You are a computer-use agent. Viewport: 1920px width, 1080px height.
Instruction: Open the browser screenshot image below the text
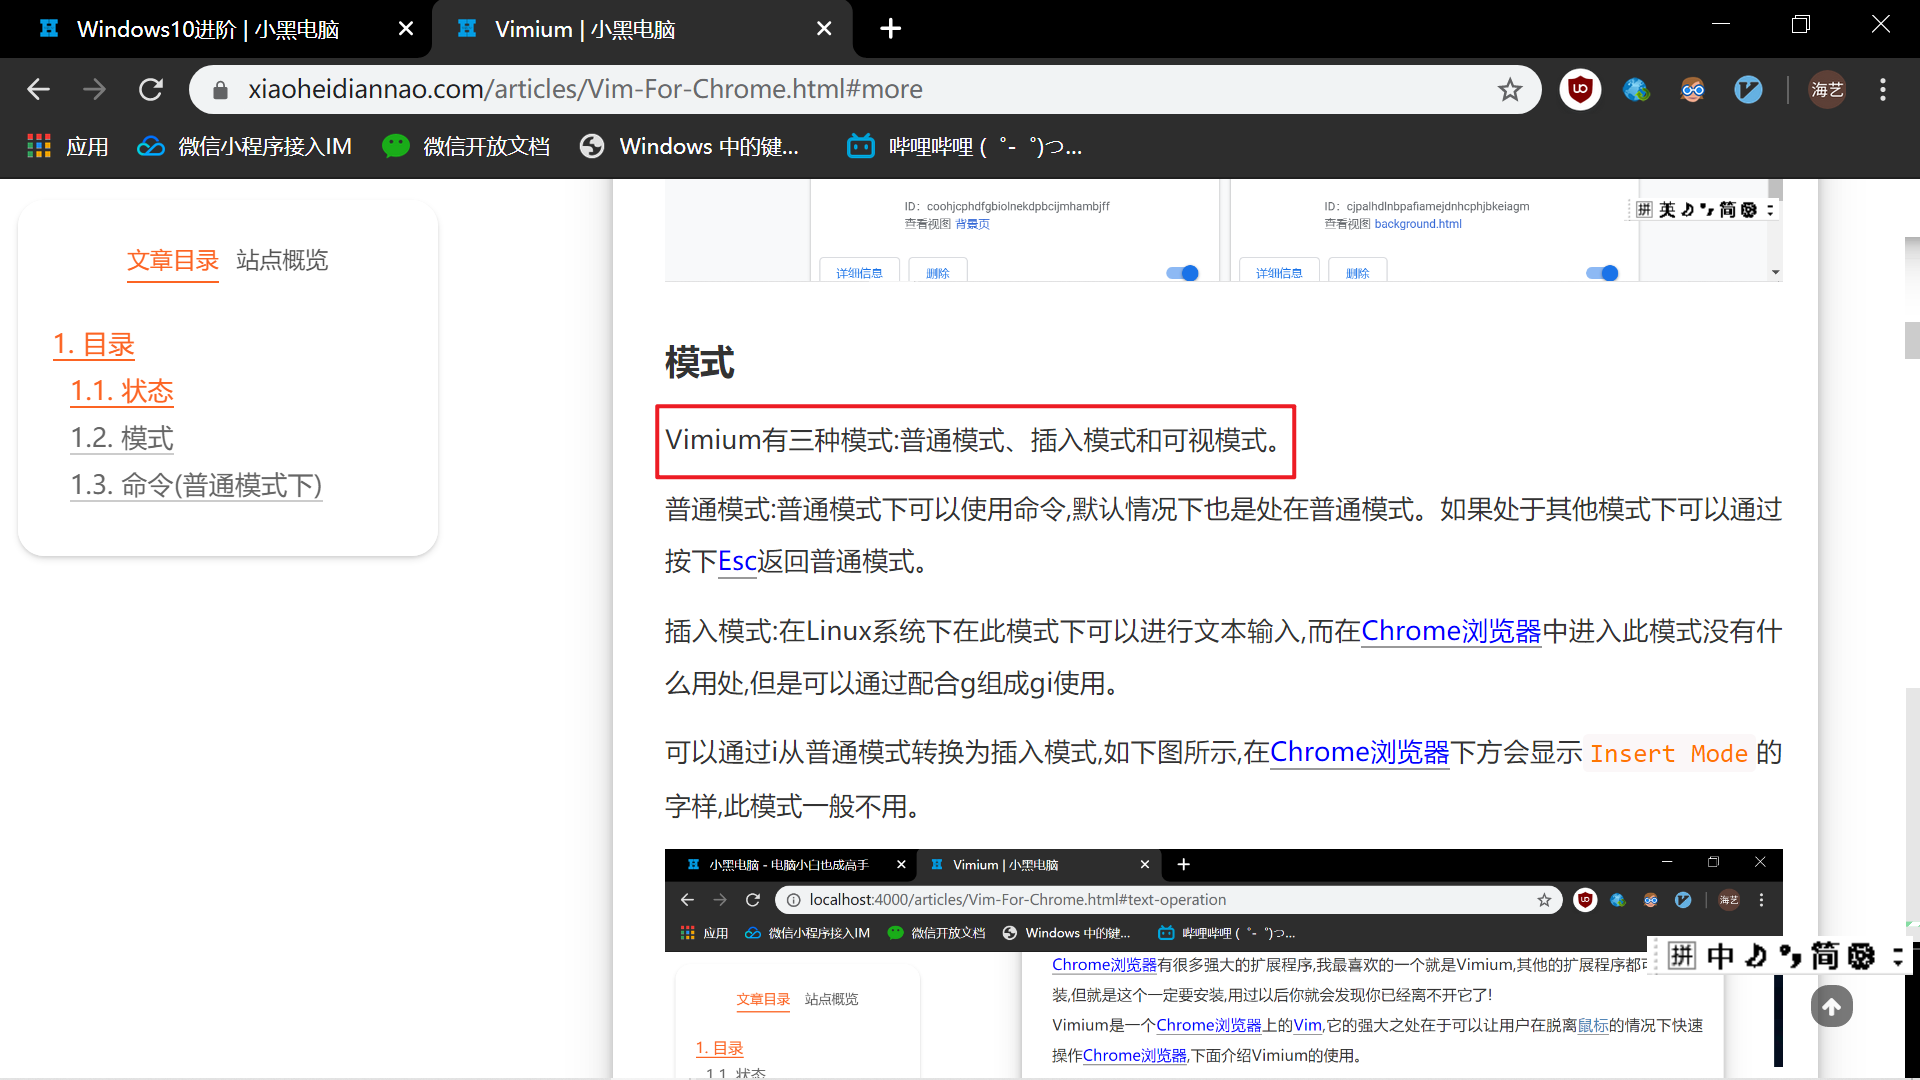[x=1223, y=962]
